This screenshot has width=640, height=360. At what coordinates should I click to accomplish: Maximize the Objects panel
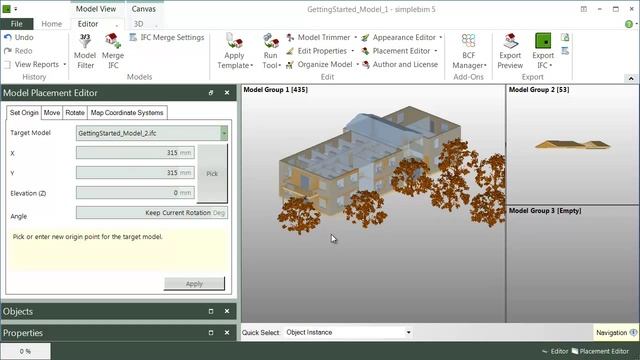click(211, 311)
